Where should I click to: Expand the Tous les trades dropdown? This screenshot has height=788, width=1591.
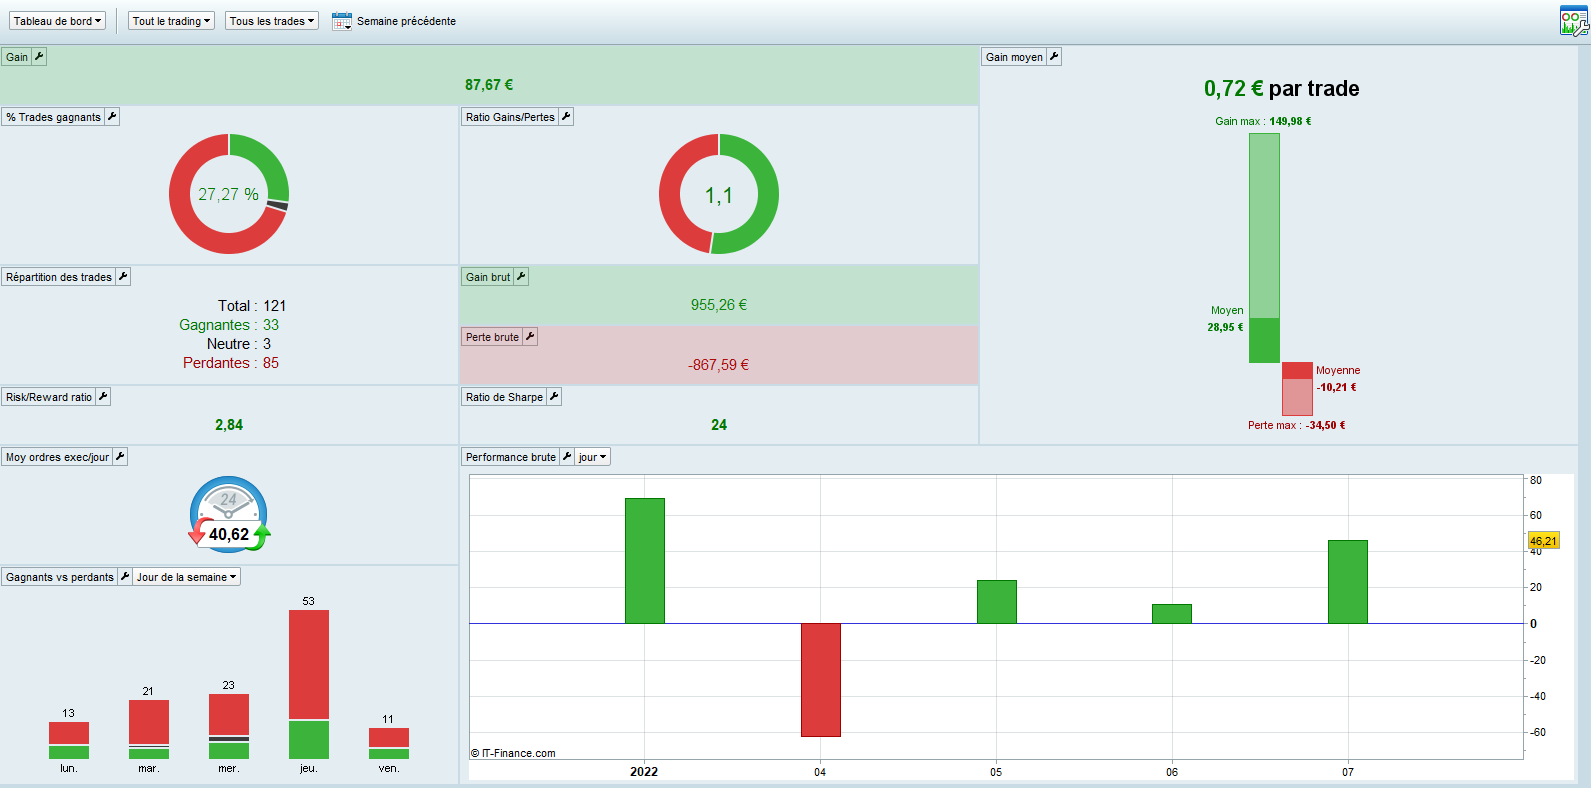272,21
